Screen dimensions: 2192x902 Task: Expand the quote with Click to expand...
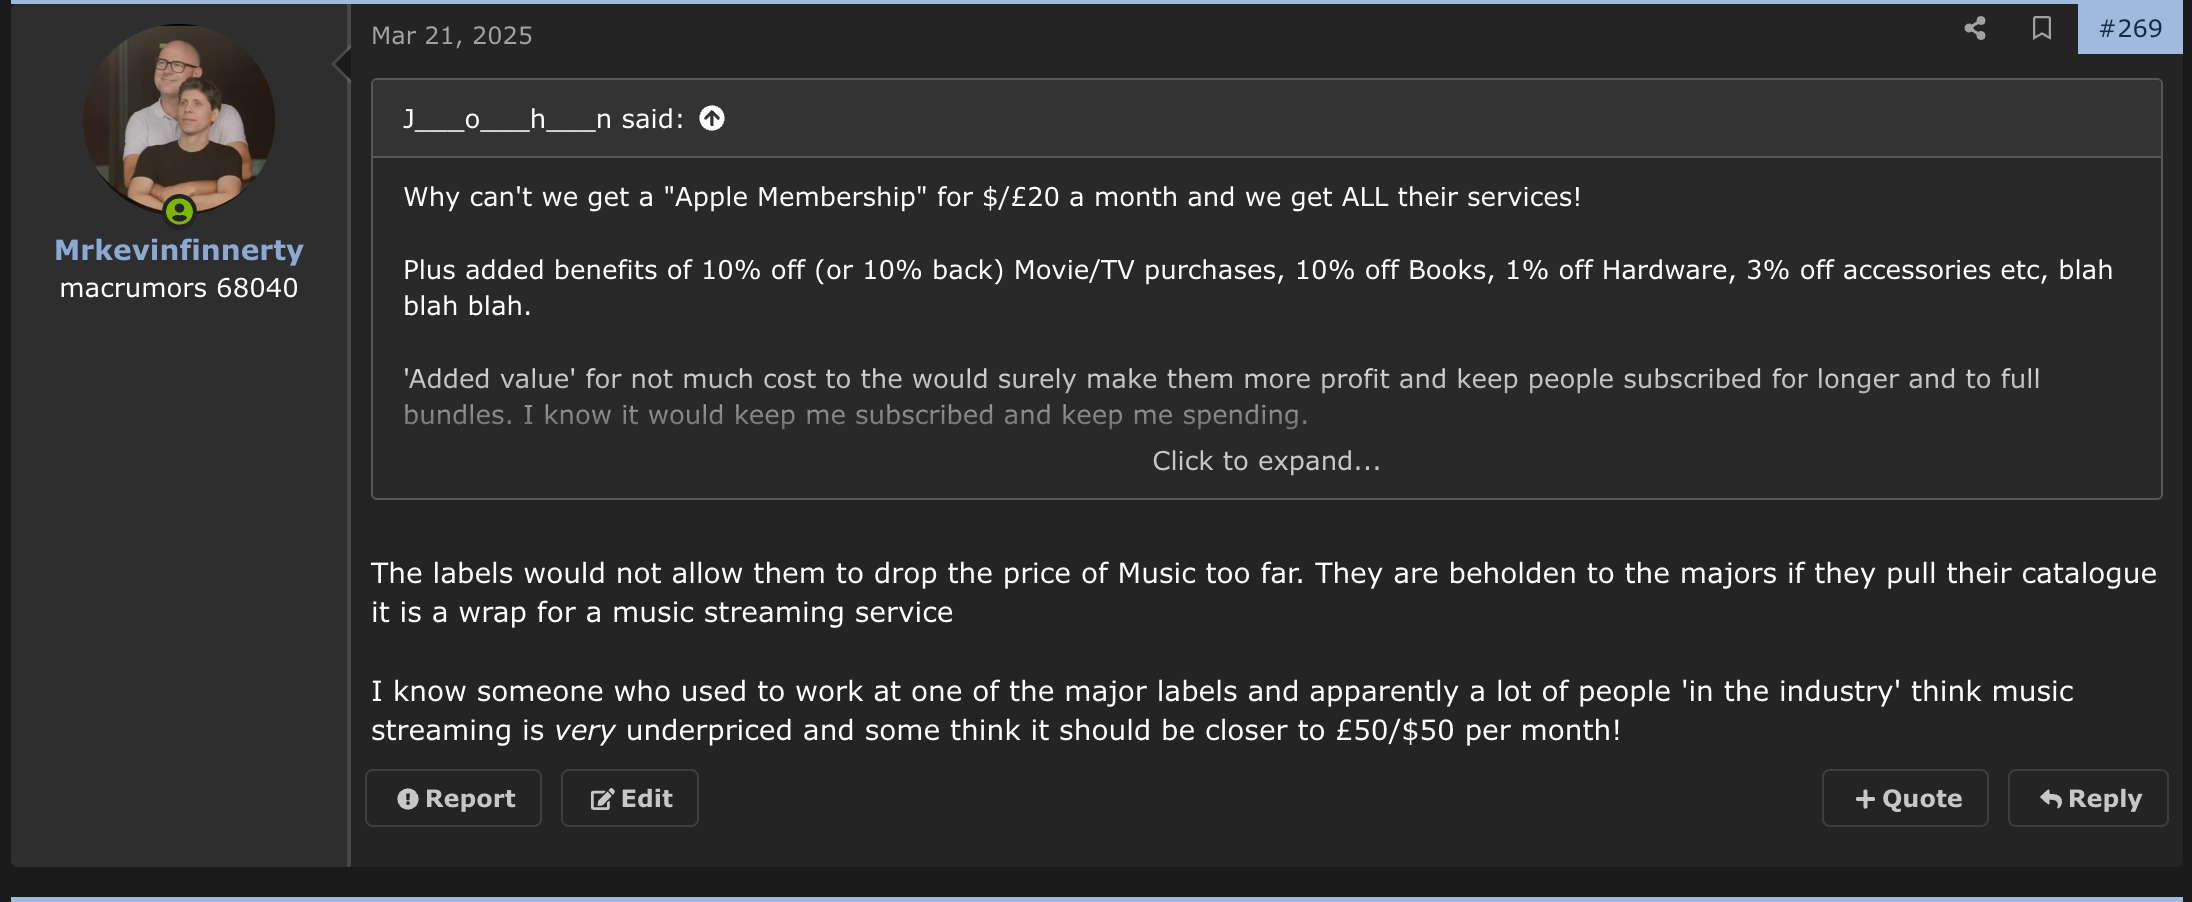coord(1266,461)
